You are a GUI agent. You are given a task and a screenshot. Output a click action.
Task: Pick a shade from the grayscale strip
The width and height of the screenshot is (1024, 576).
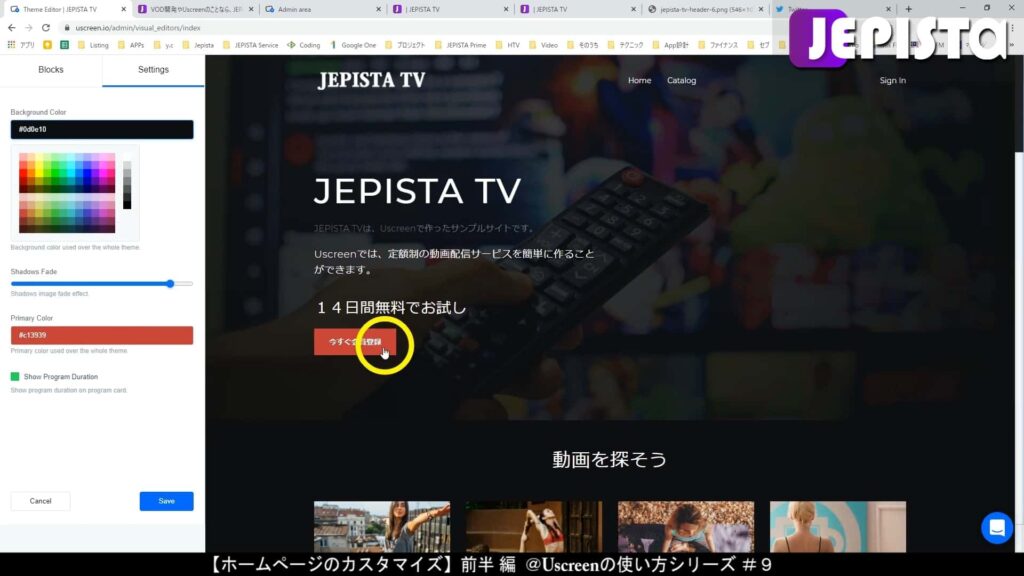pyautogui.click(x=127, y=185)
